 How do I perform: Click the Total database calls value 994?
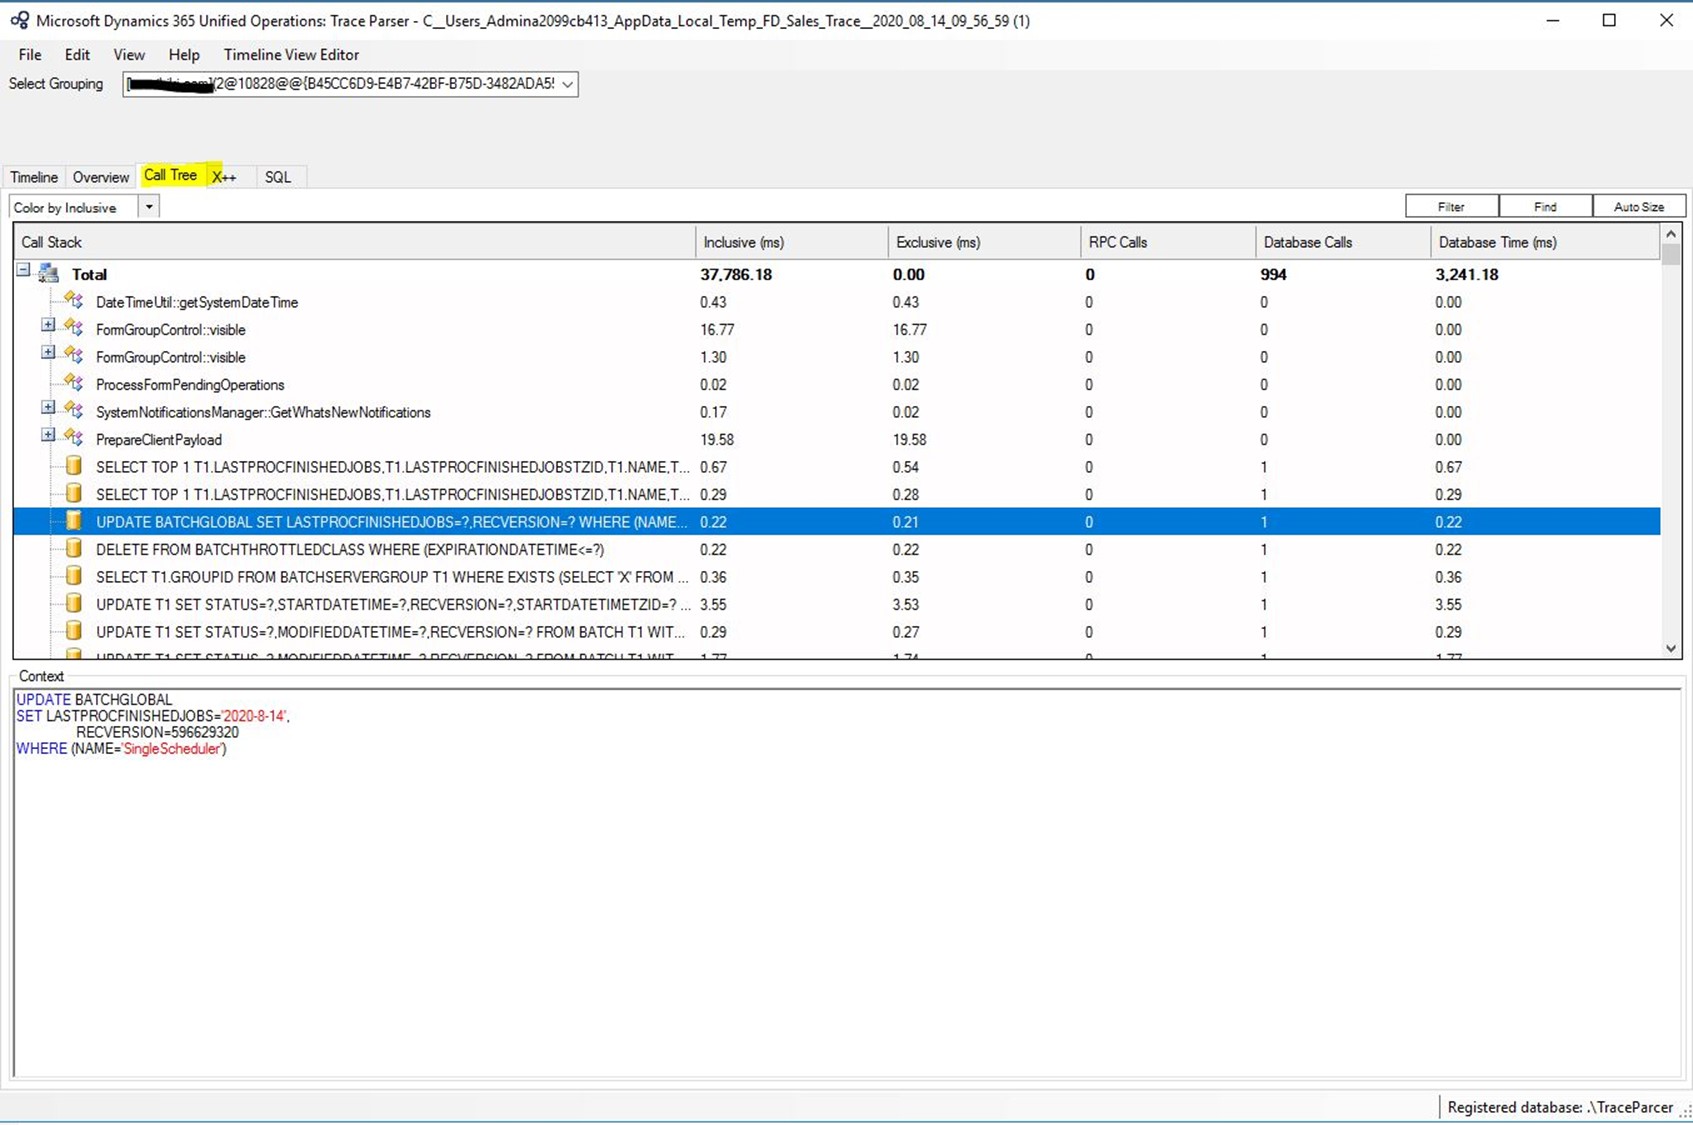tap(1273, 274)
